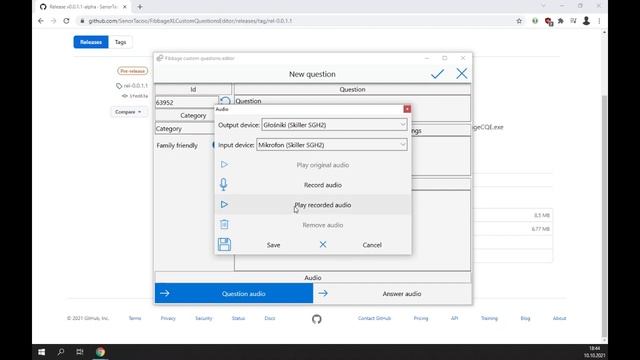This screenshot has height=360, width=640.
Task: Open Answer audio section
Action: pyautogui.click(x=392, y=293)
